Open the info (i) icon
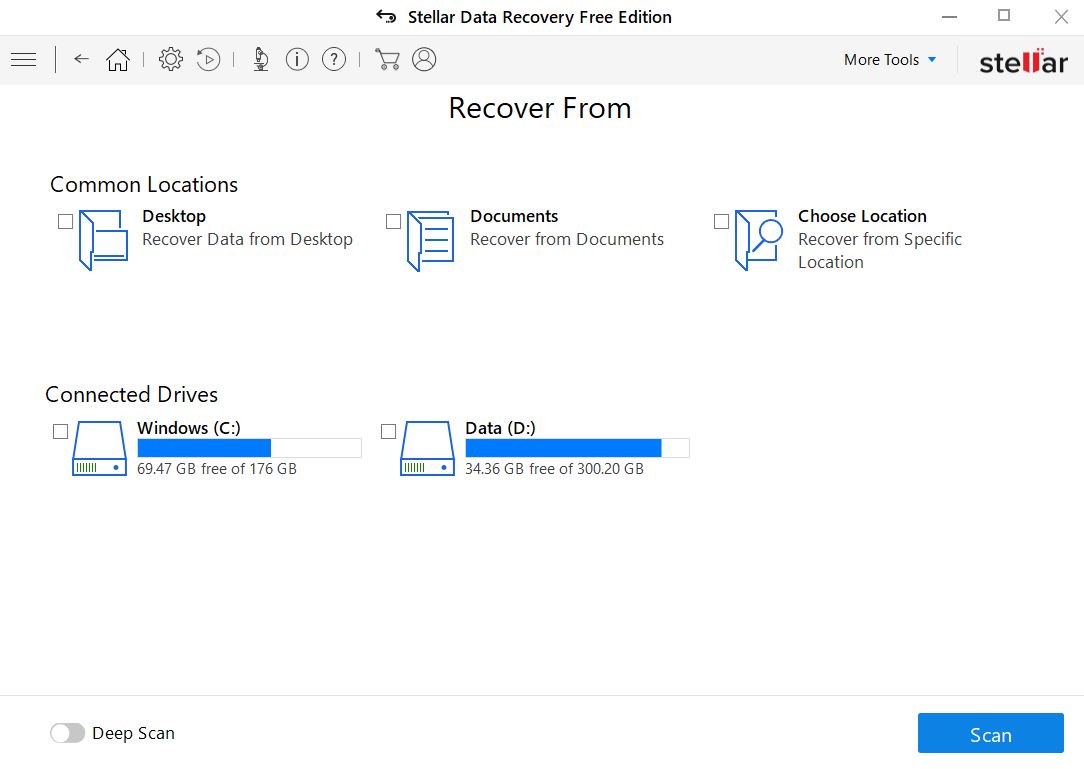The image size is (1084, 769). 297,59
